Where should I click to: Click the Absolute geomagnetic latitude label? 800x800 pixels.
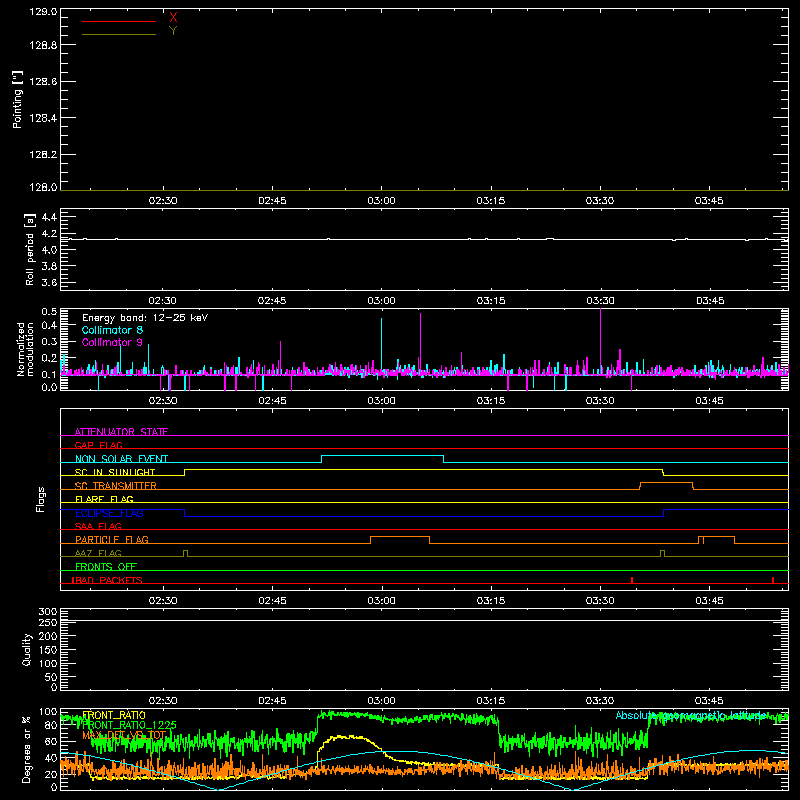point(691,715)
